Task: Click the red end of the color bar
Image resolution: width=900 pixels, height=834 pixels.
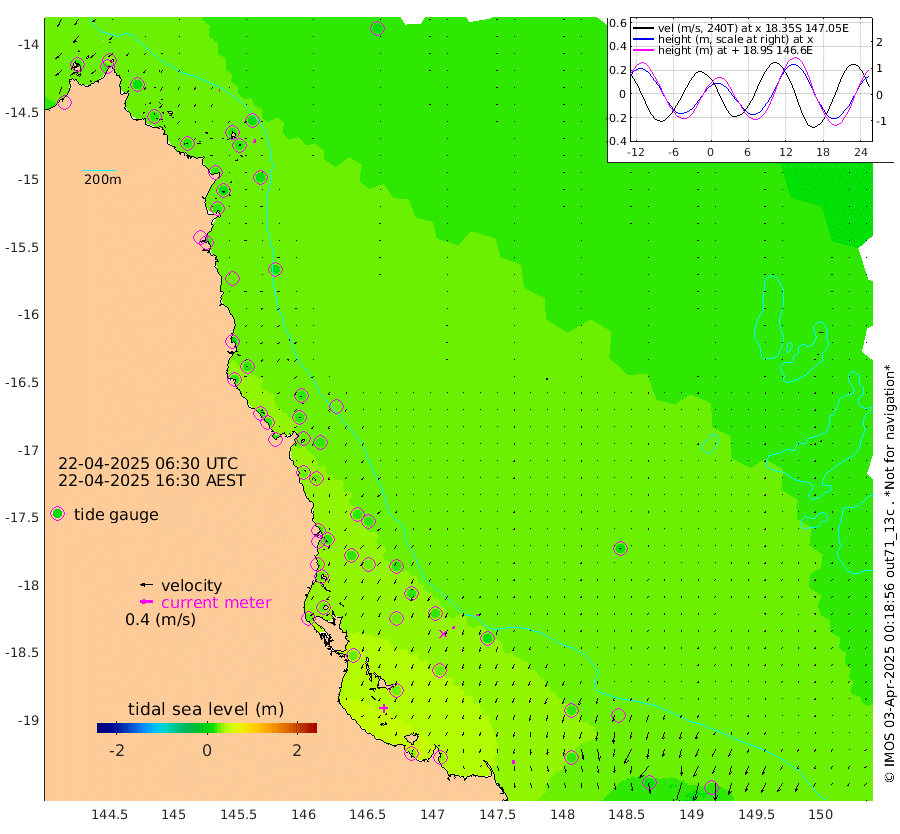Action: click(x=312, y=728)
